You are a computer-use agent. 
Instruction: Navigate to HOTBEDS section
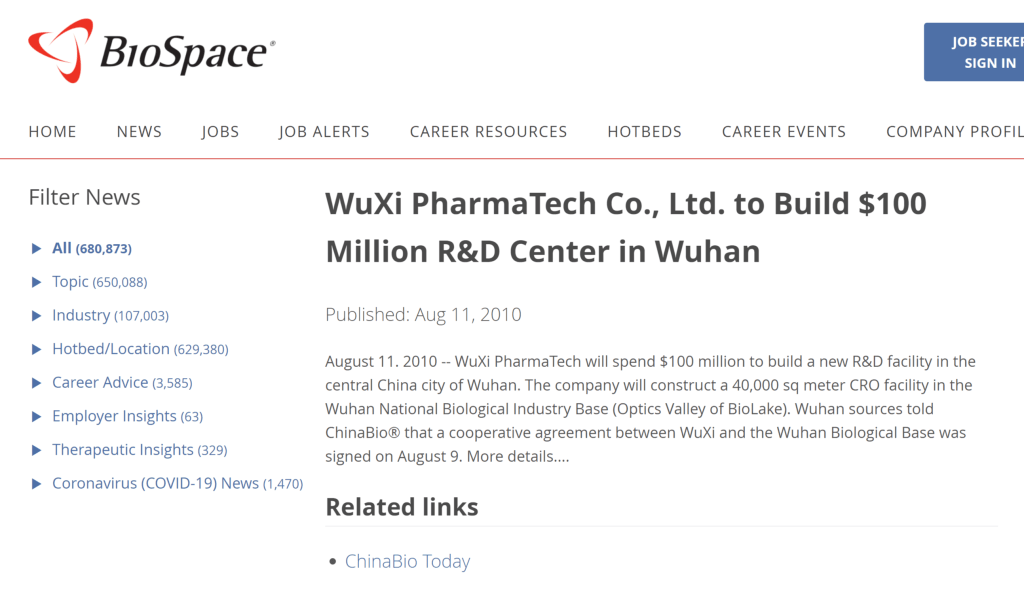[x=644, y=132]
